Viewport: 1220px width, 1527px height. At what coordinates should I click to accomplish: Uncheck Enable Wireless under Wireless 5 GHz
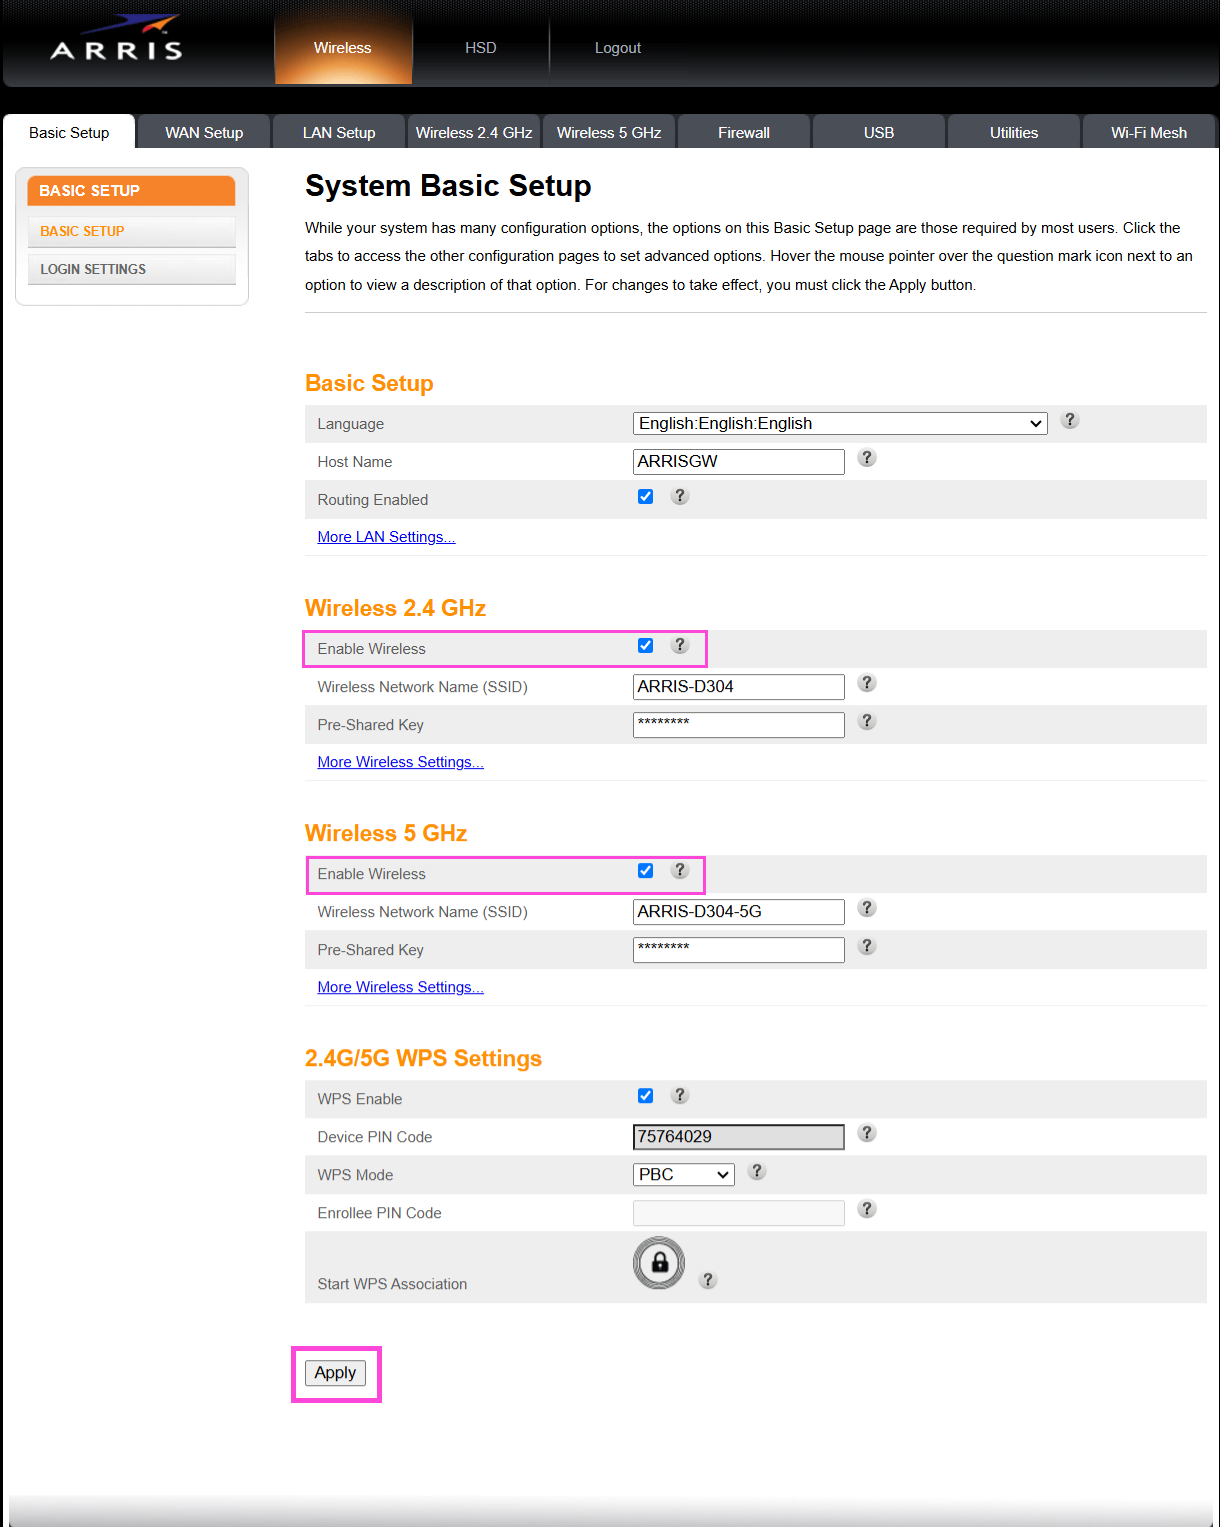click(x=645, y=870)
